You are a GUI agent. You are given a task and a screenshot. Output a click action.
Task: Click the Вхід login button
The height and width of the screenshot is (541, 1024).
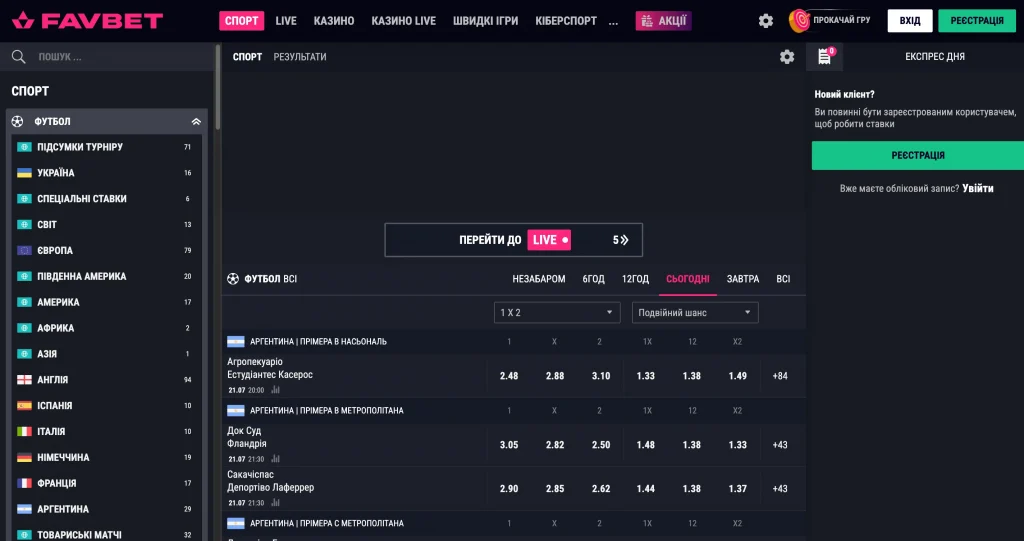(x=910, y=21)
